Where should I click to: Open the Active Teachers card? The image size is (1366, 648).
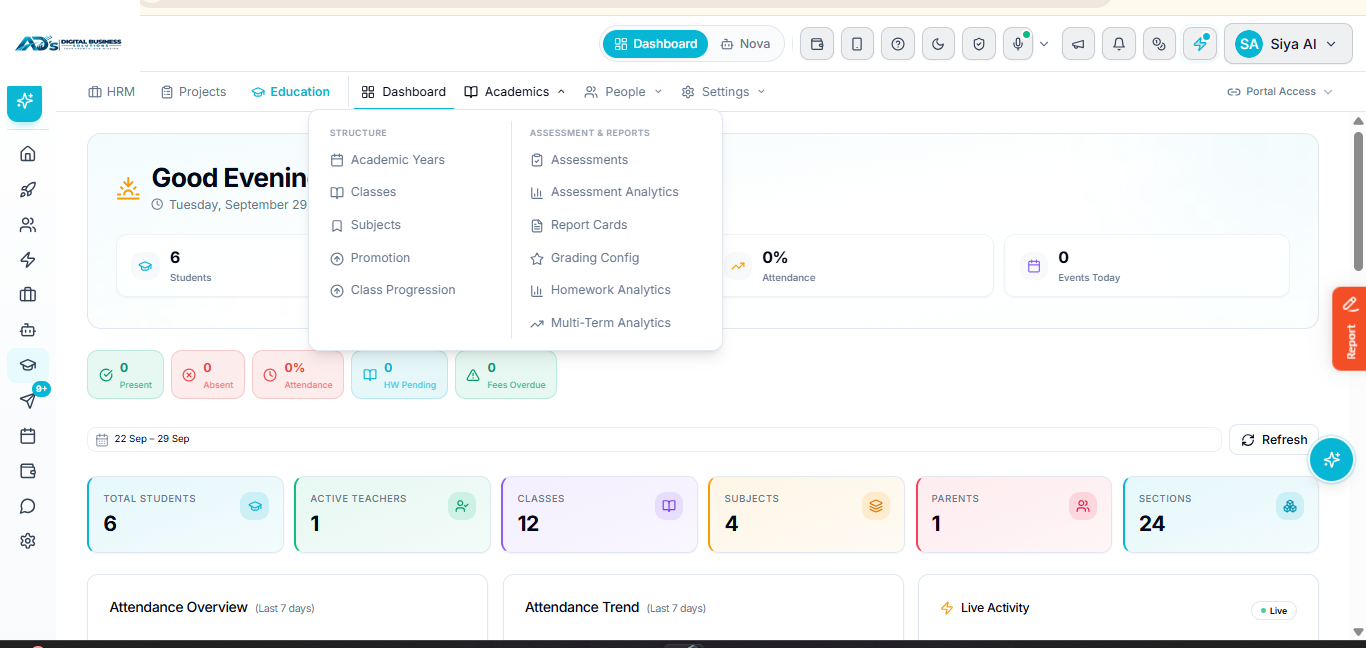tap(392, 514)
